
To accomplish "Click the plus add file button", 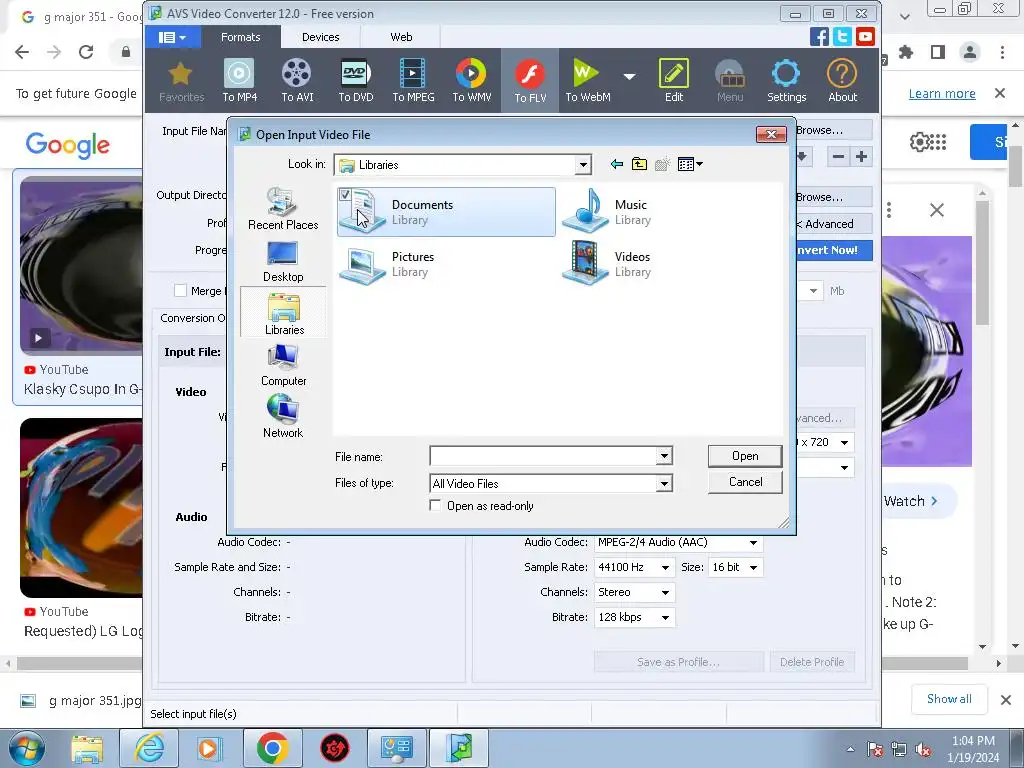I will tap(861, 157).
